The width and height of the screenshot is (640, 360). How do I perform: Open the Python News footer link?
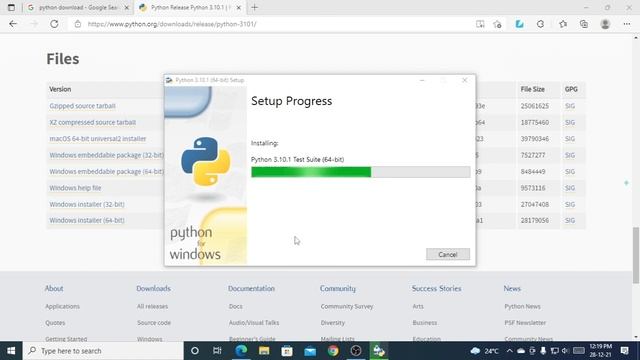522,306
